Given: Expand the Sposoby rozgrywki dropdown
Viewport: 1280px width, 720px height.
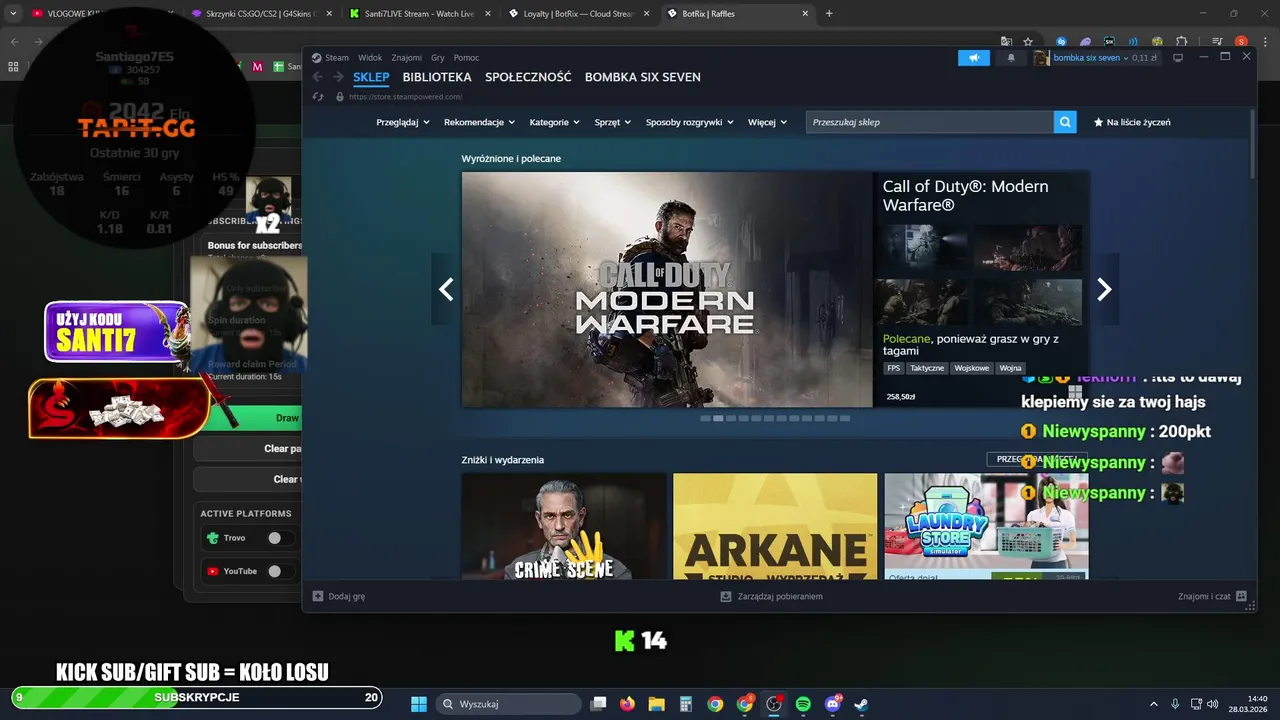Looking at the screenshot, I should tap(690, 122).
